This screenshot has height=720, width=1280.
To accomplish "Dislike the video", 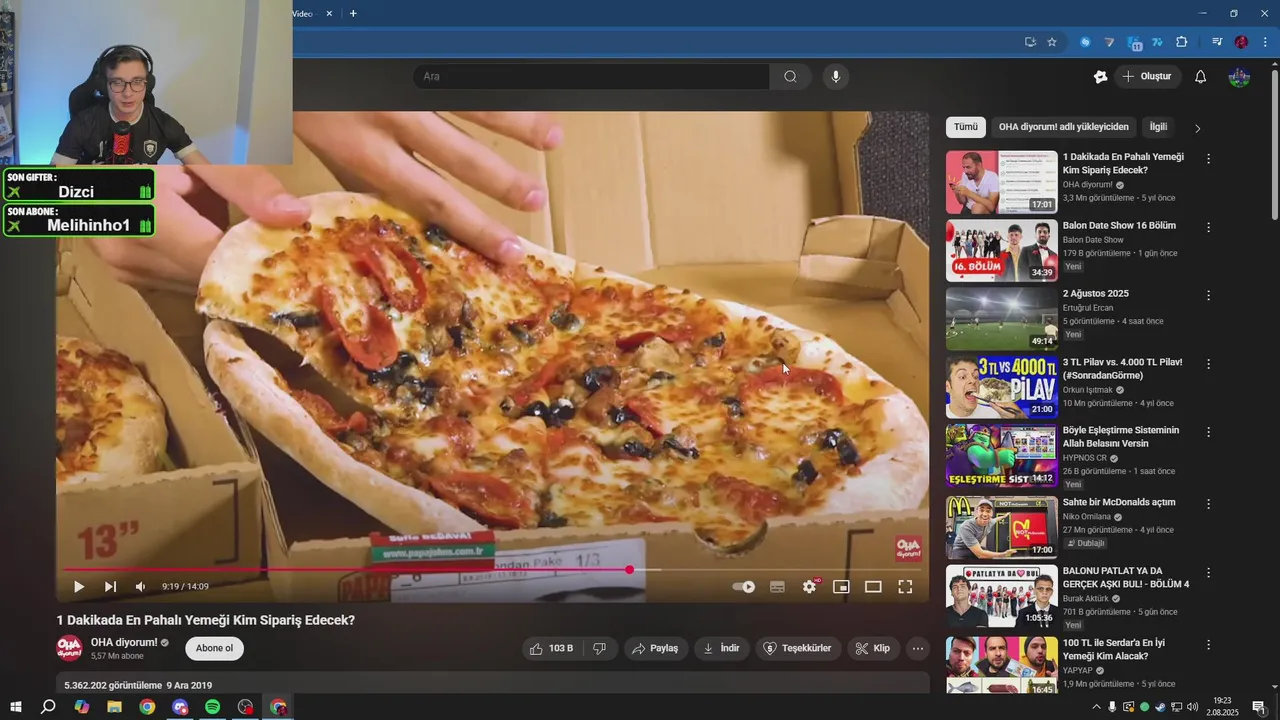I will point(600,648).
